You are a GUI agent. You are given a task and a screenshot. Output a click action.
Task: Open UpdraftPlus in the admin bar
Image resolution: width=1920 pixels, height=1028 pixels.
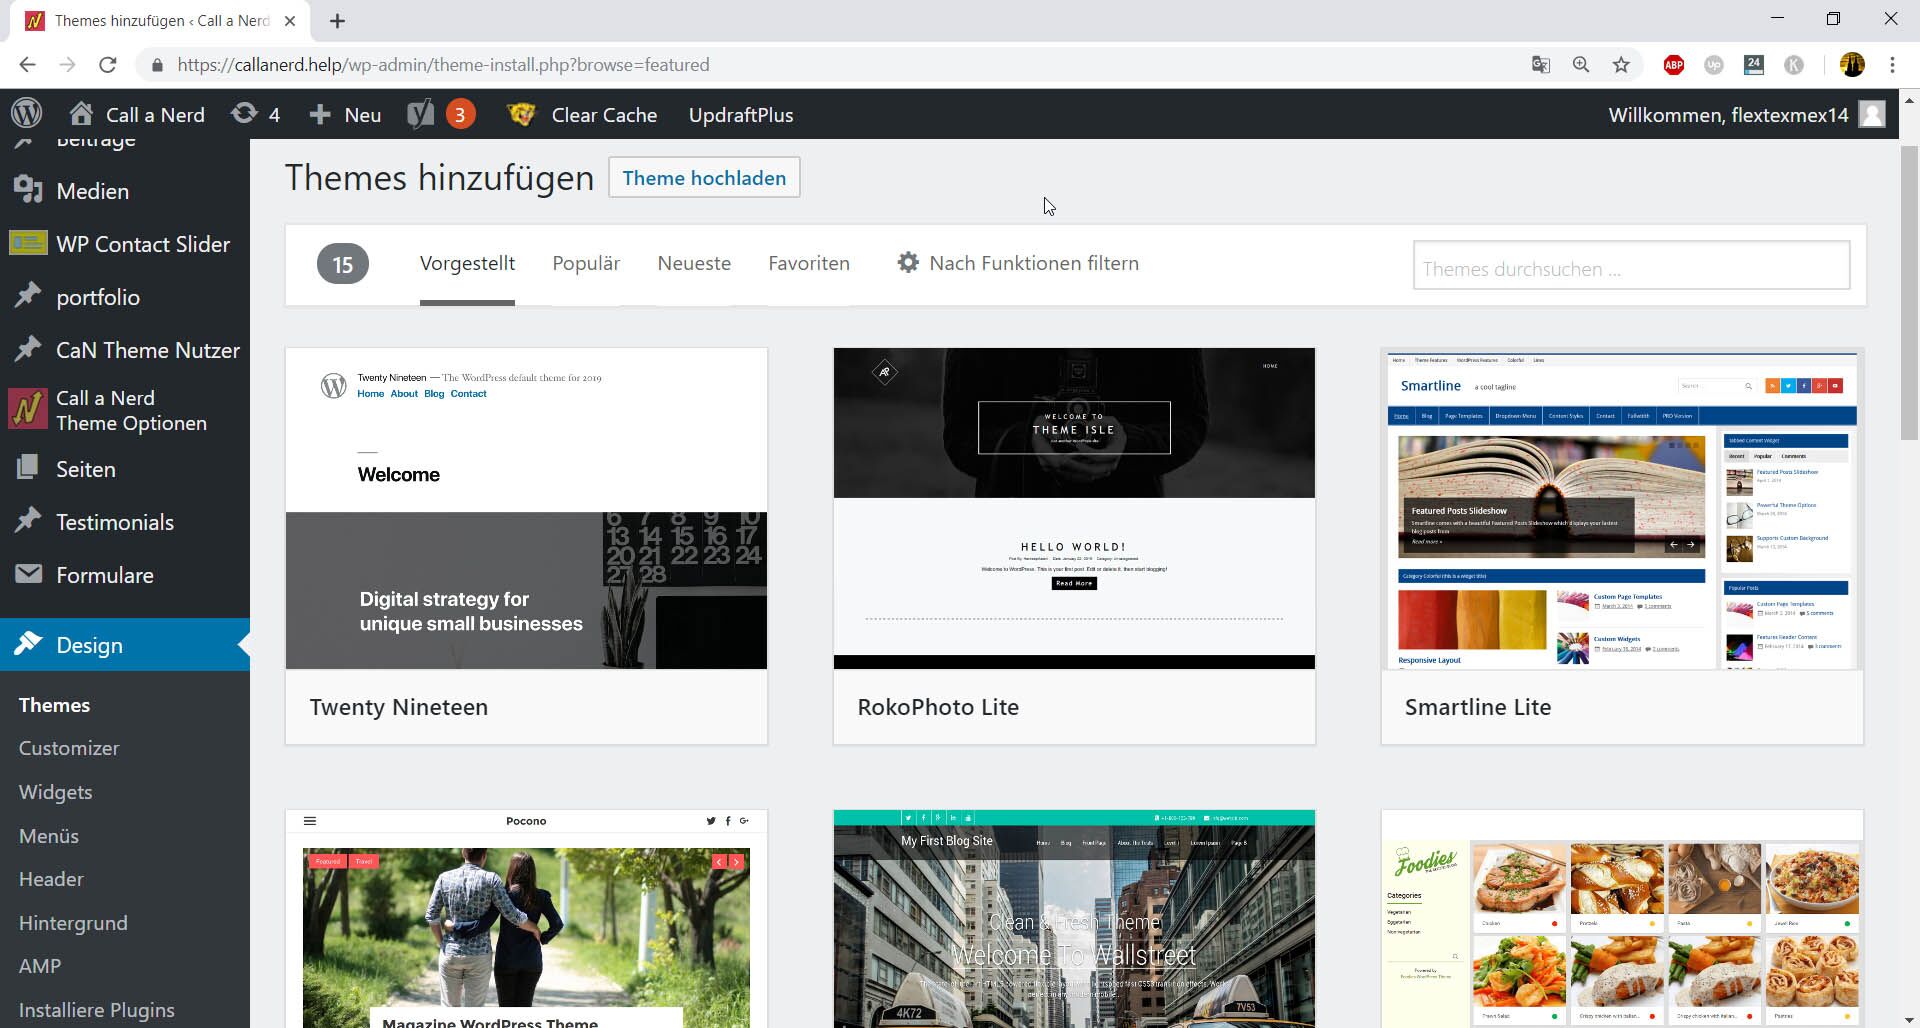point(741,114)
